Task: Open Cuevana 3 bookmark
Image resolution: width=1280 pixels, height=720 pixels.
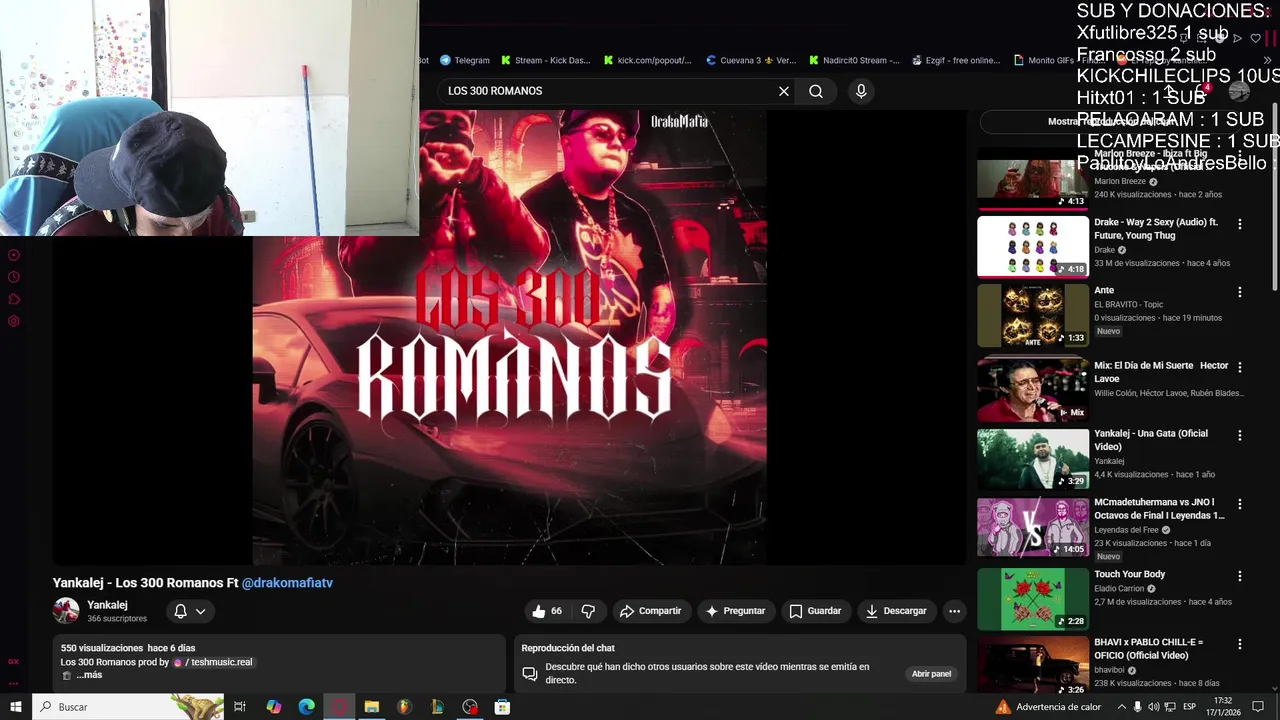Action: [x=751, y=60]
